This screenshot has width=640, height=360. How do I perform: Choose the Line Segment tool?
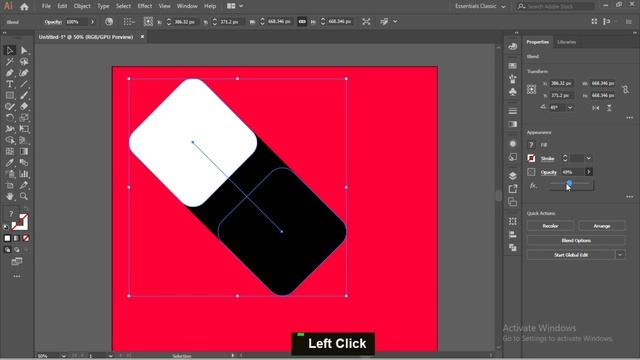(x=24, y=84)
